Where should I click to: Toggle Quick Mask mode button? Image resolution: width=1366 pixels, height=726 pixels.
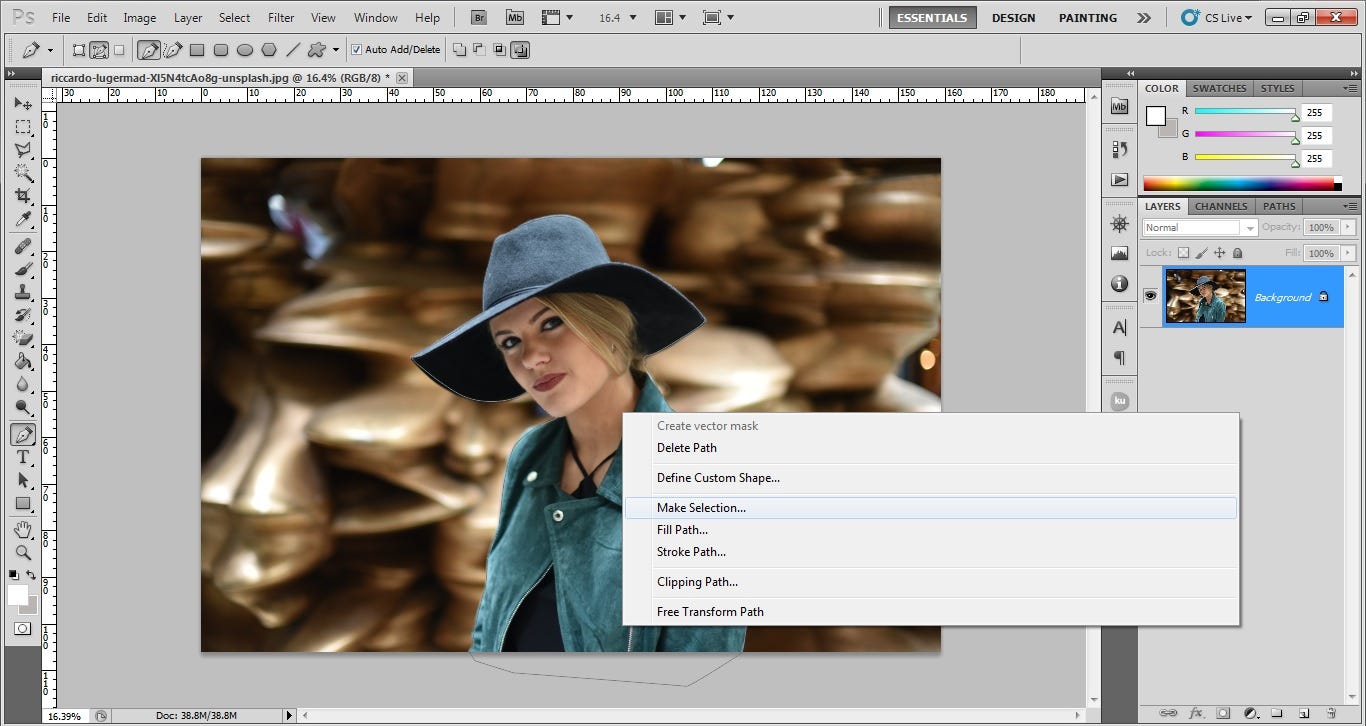pos(22,629)
